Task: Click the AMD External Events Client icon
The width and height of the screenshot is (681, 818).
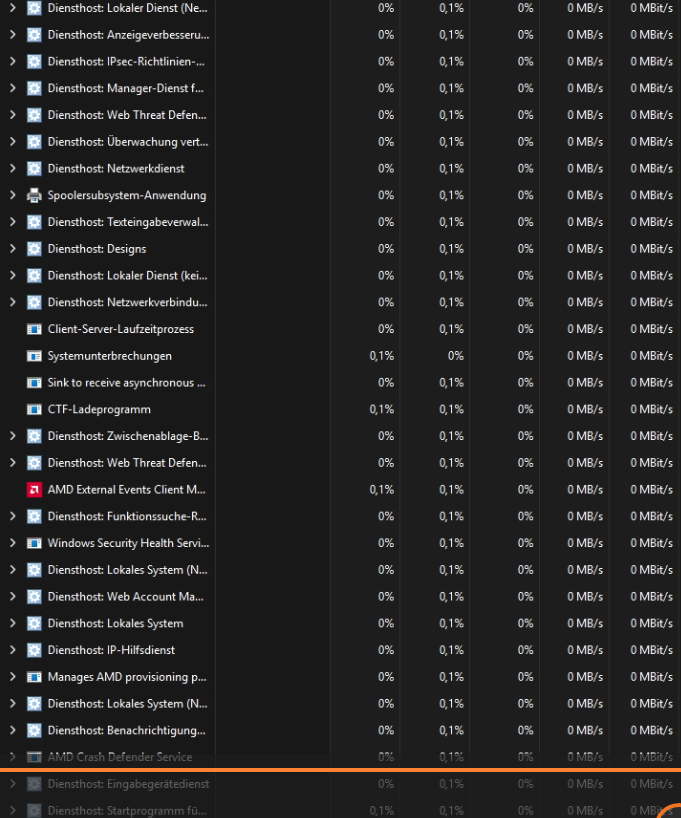Action: 34,489
